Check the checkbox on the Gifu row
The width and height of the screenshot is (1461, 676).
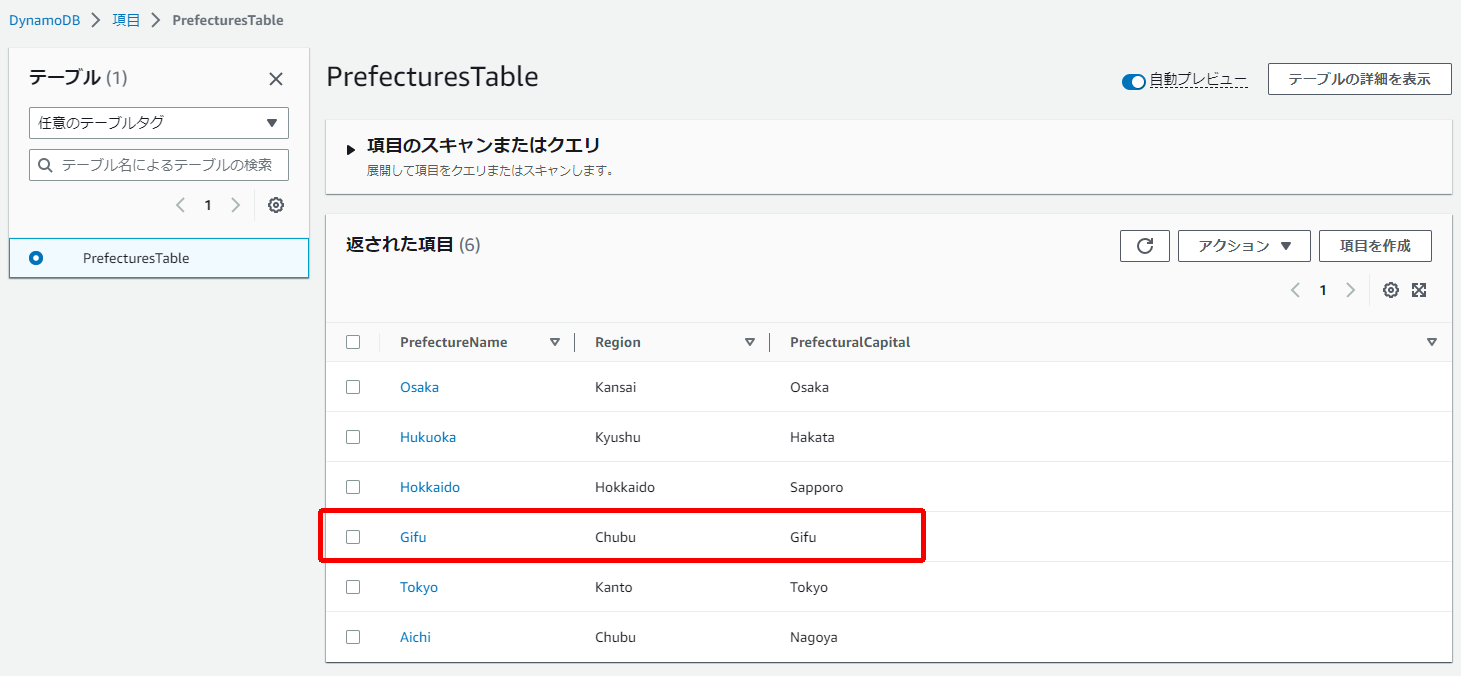click(x=353, y=537)
